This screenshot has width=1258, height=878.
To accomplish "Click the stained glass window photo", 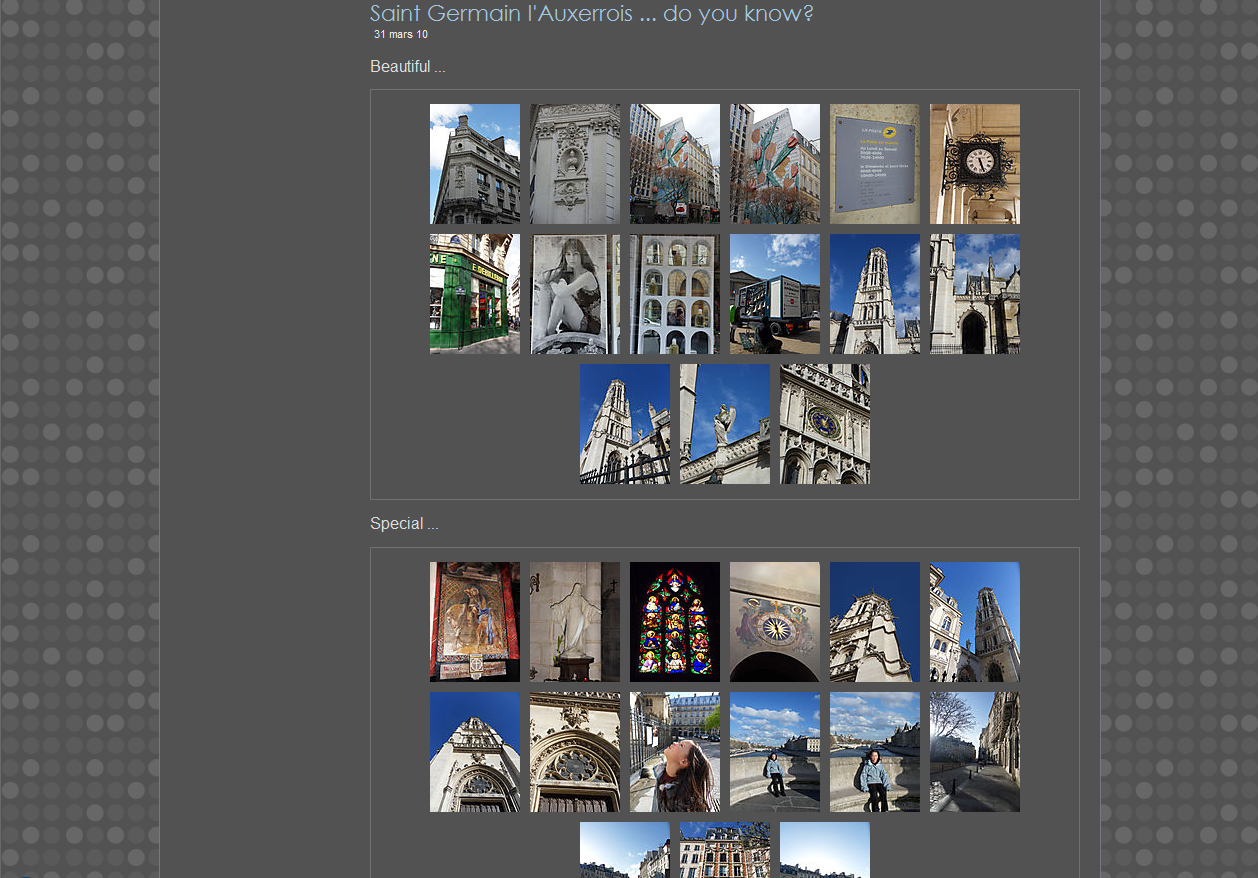I will [674, 622].
